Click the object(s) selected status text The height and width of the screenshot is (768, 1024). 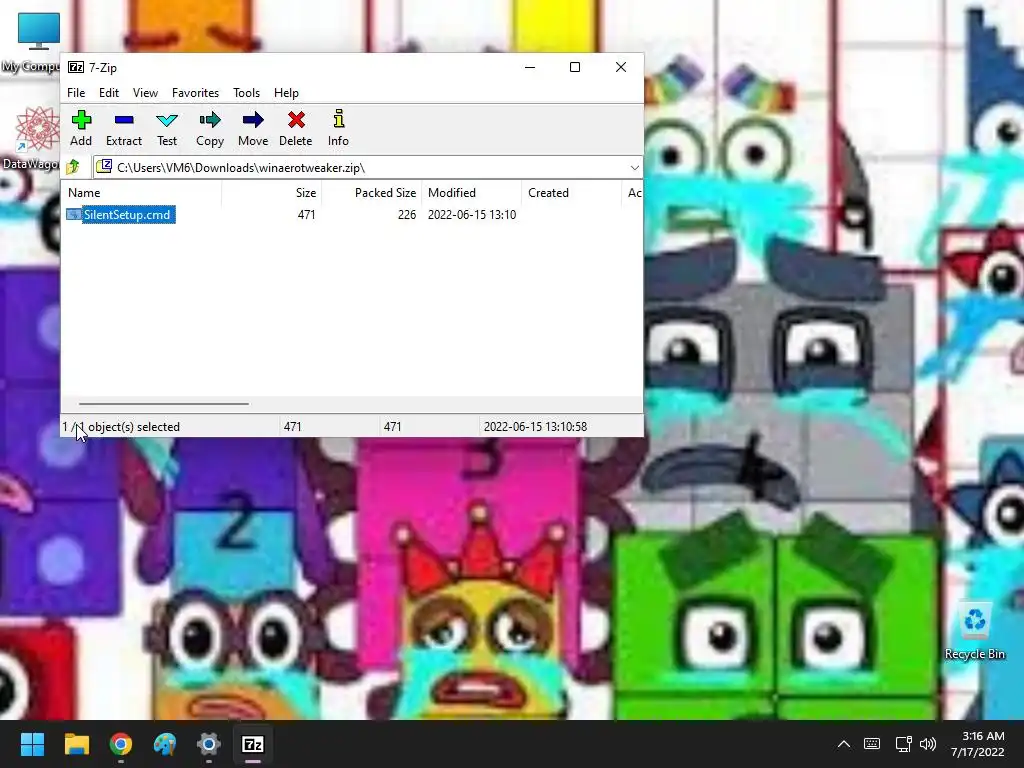click(x=121, y=426)
